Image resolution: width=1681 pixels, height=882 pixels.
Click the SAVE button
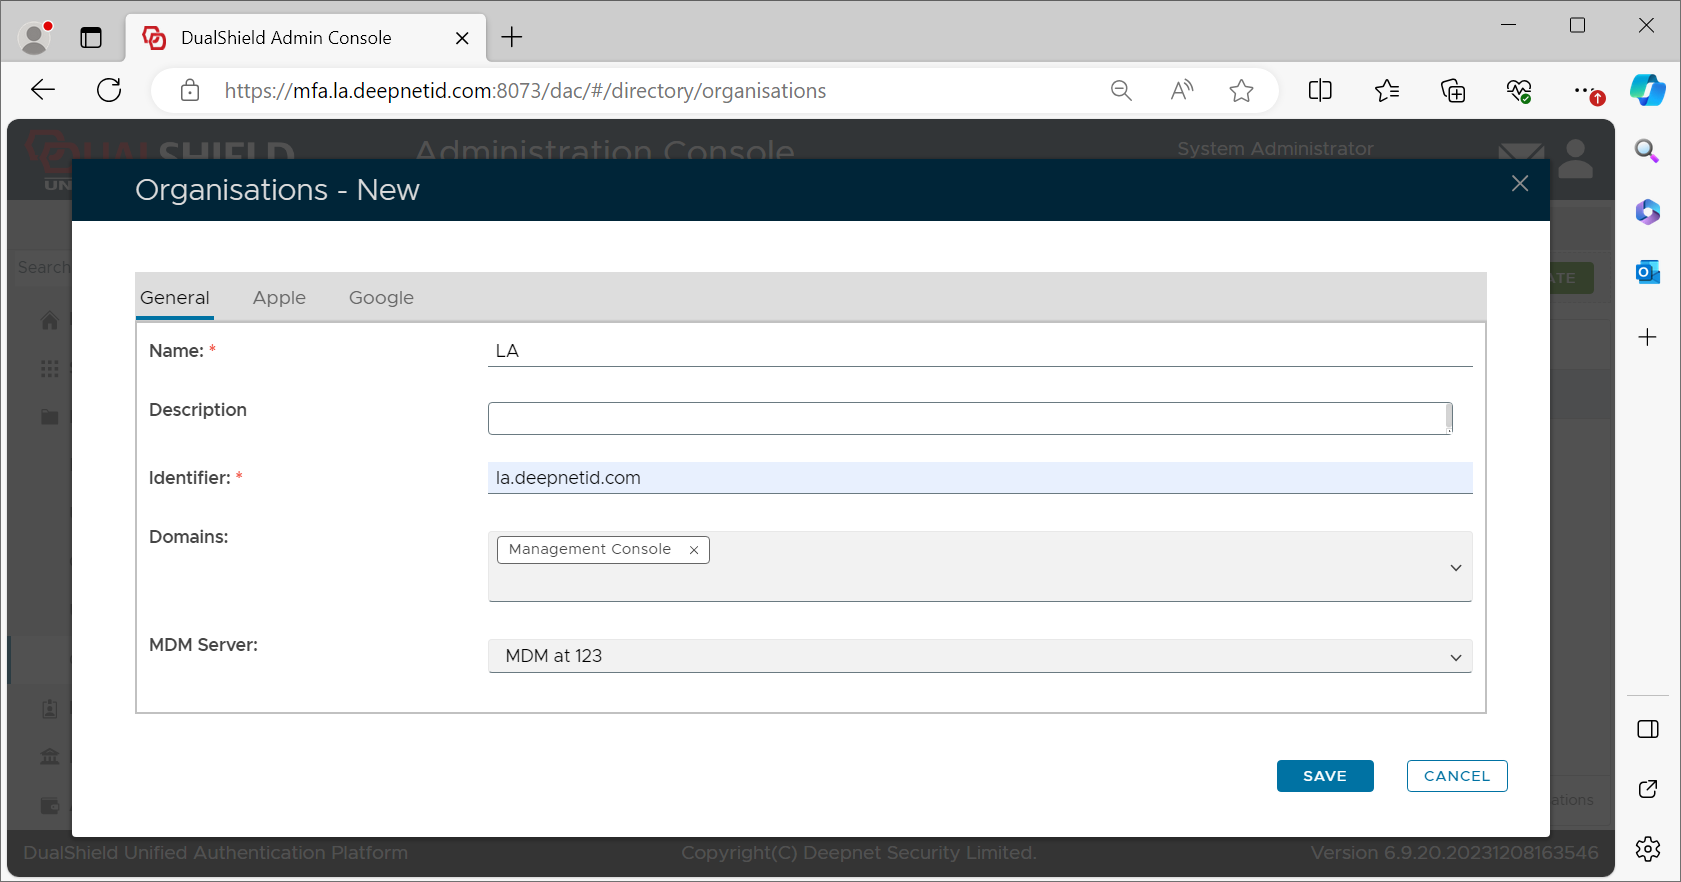pyautogui.click(x=1324, y=776)
